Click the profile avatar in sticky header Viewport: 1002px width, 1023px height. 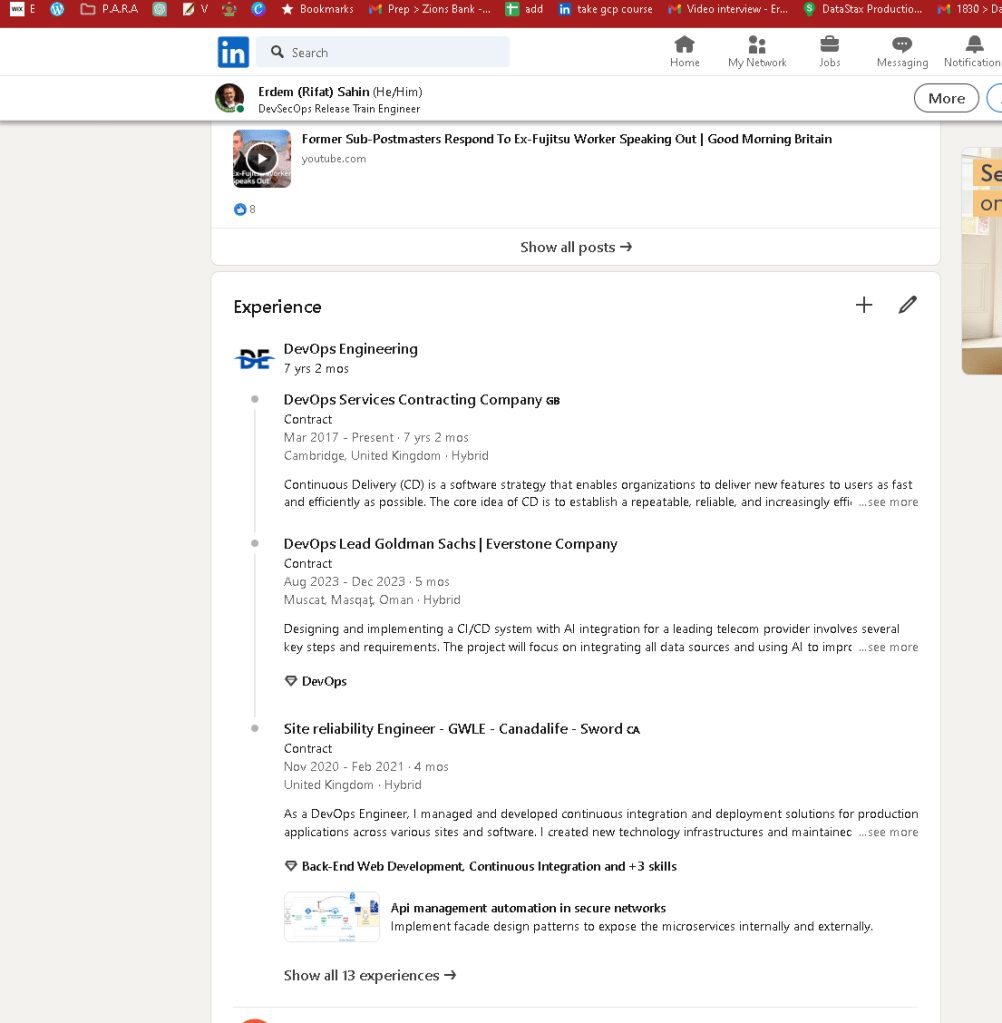pyautogui.click(x=230, y=98)
